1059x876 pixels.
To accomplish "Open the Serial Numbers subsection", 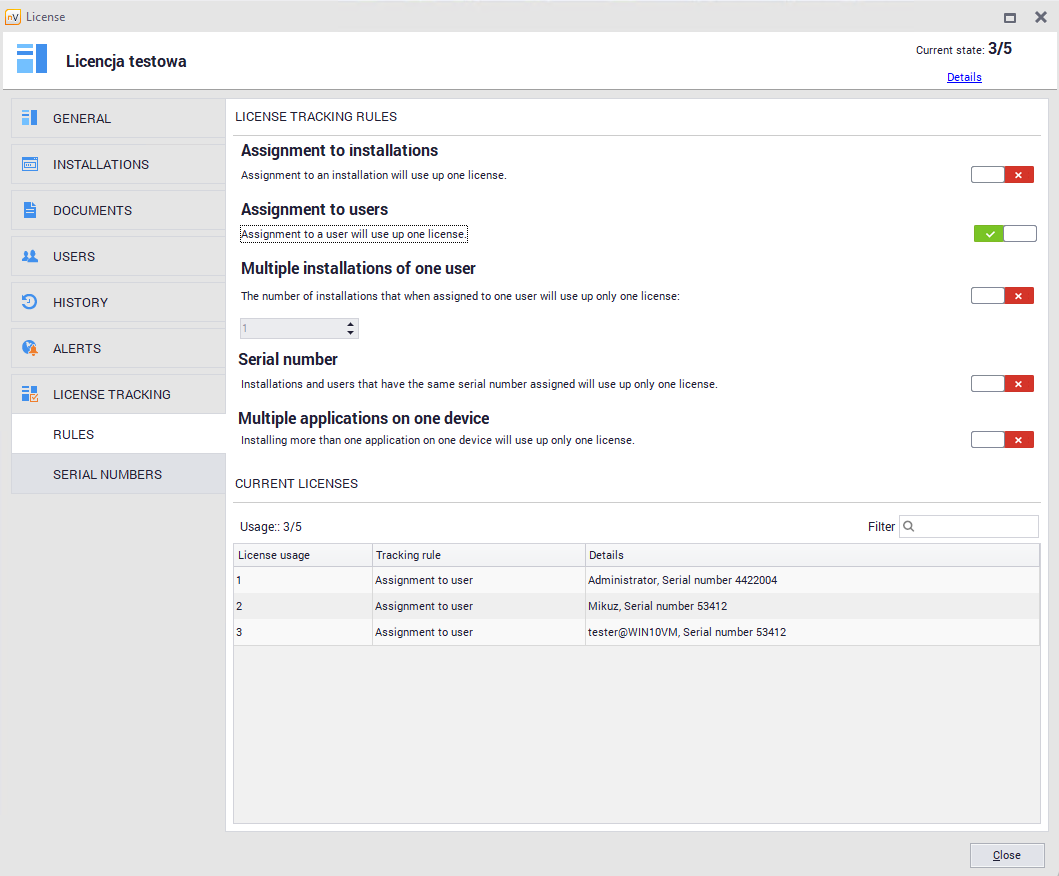I will pyautogui.click(x=107, y=474).
